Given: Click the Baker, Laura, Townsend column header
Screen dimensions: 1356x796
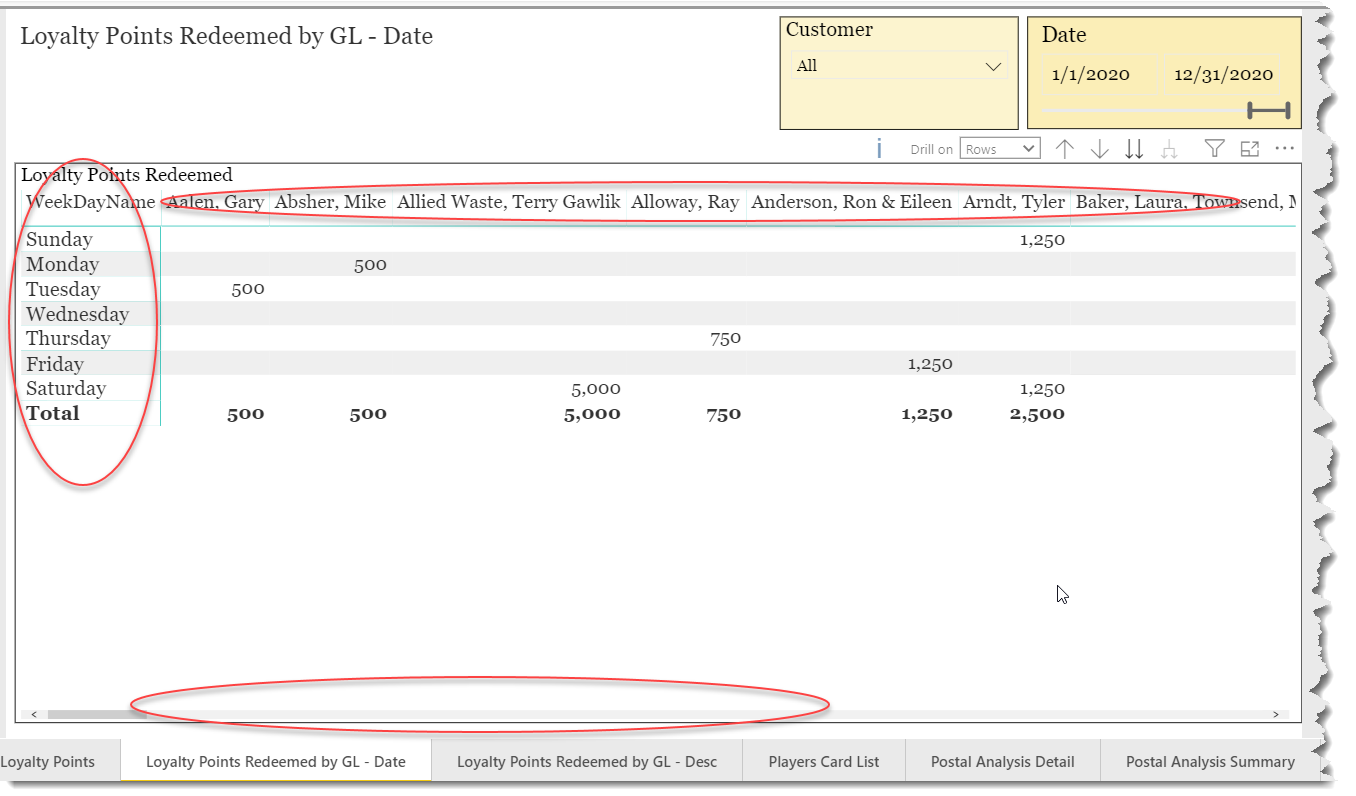Looking at the screenshot, I should point(1184,202).
